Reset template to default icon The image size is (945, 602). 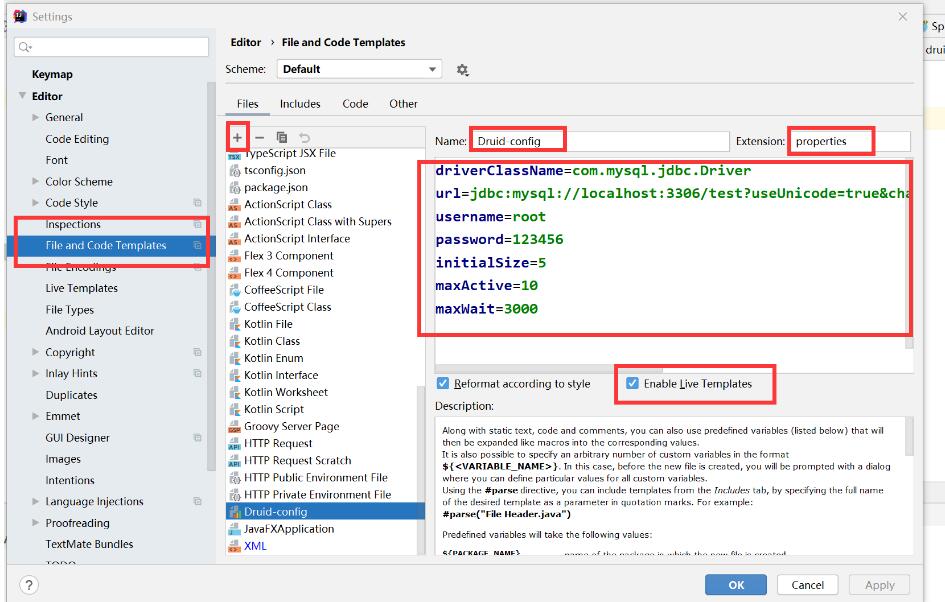pyautogui.click(x=304, y=137)
